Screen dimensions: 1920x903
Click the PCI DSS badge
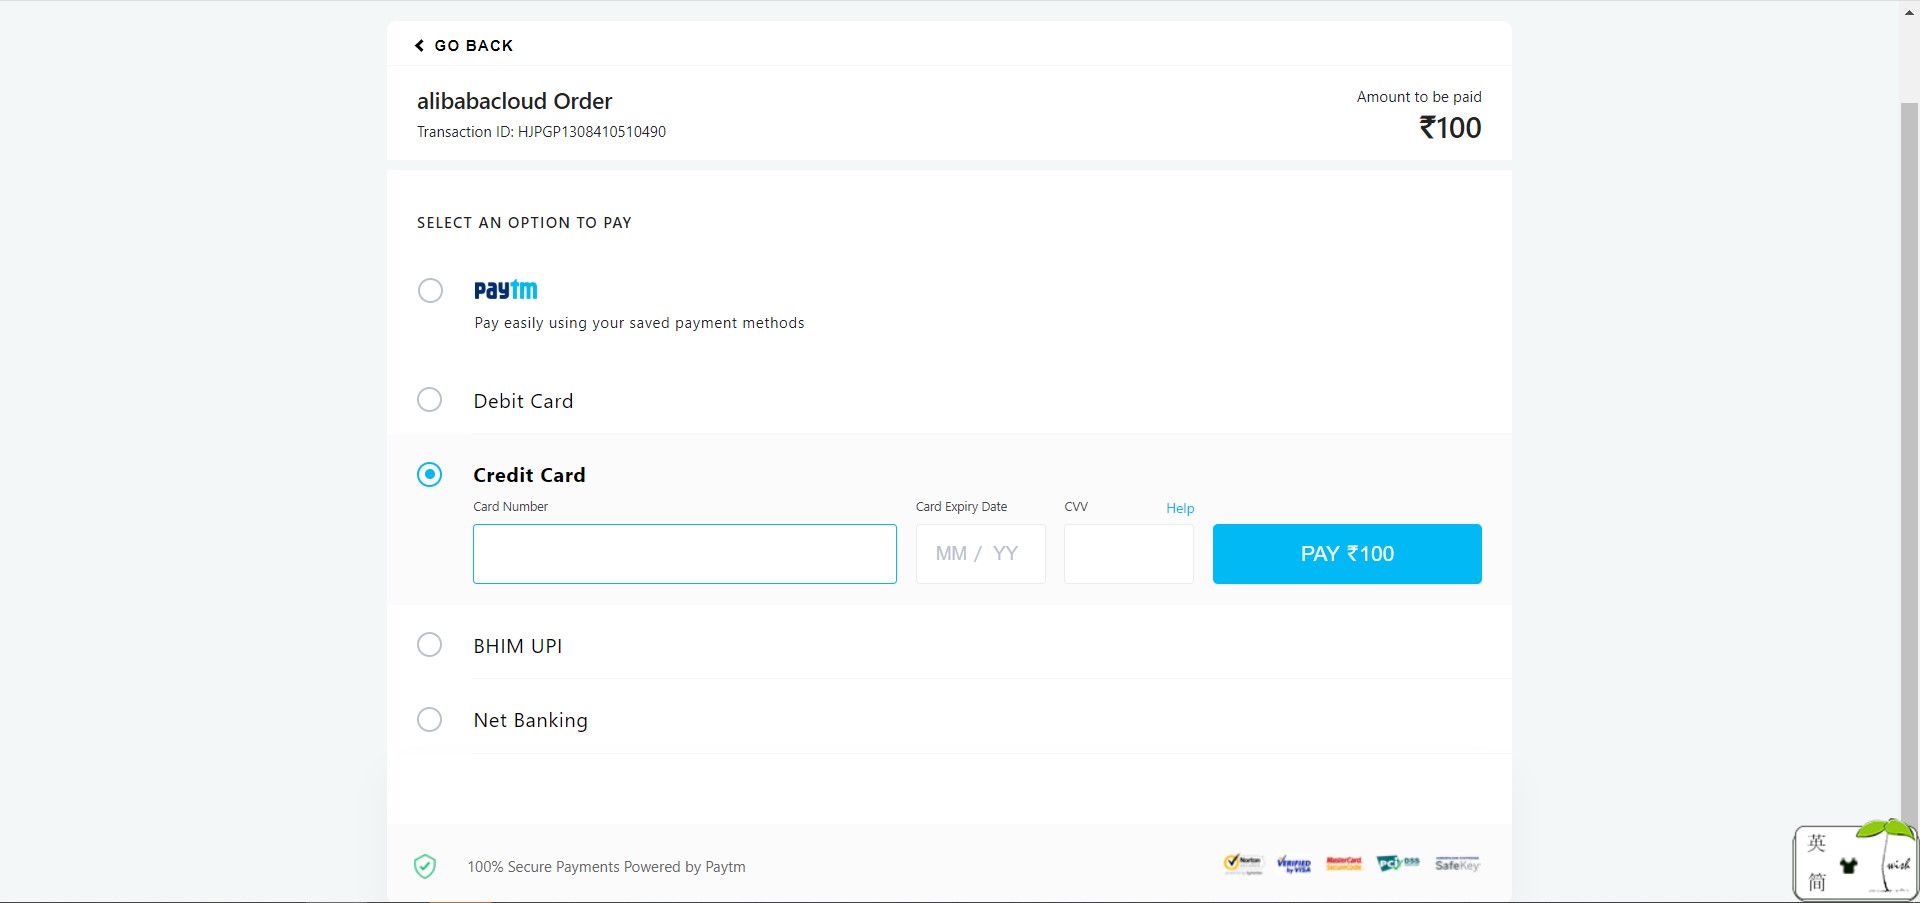coord(1397,863)
